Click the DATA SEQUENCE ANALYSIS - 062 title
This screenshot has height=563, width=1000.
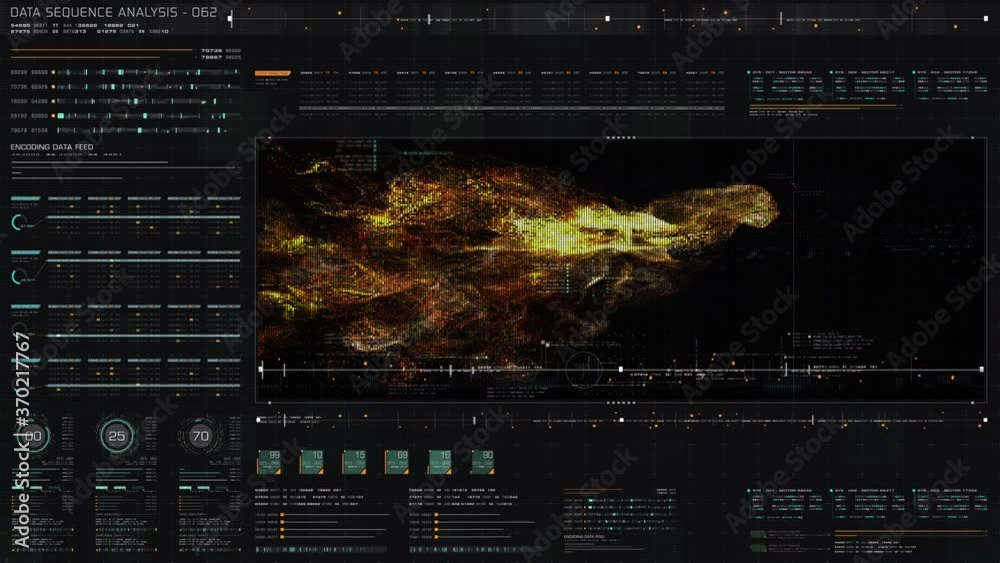[x=114, y=12]
